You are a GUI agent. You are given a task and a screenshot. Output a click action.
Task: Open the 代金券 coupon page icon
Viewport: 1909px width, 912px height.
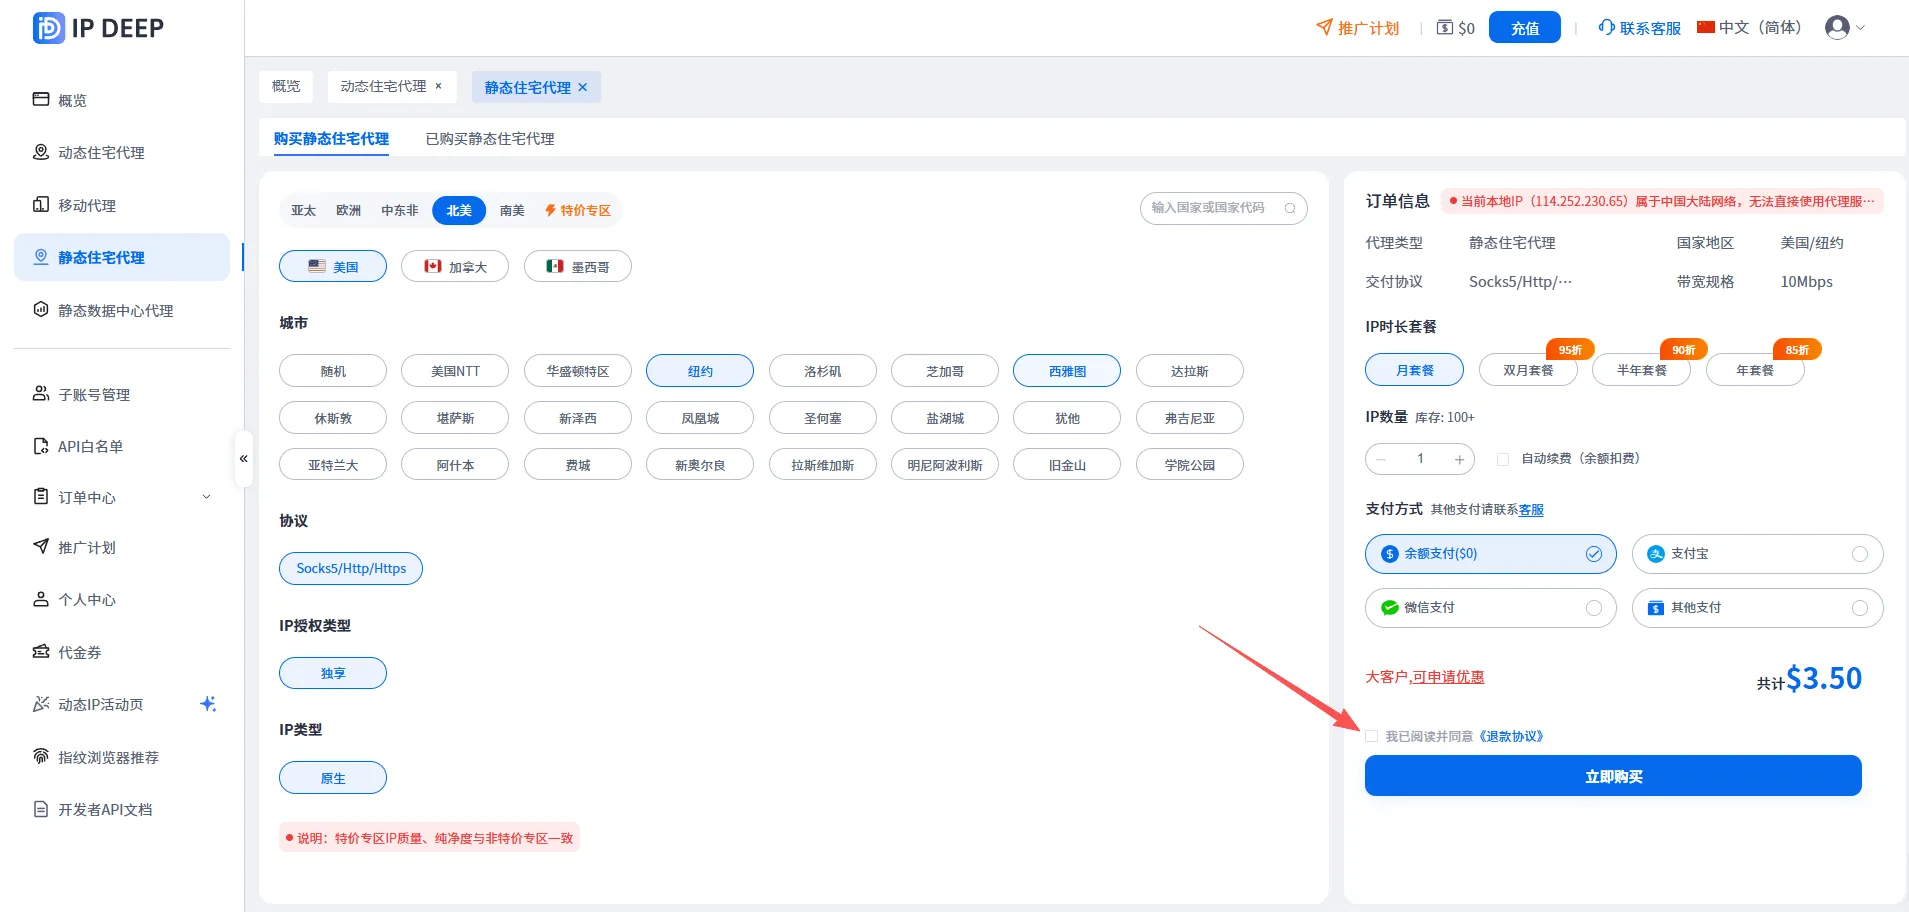pos(41,652)
